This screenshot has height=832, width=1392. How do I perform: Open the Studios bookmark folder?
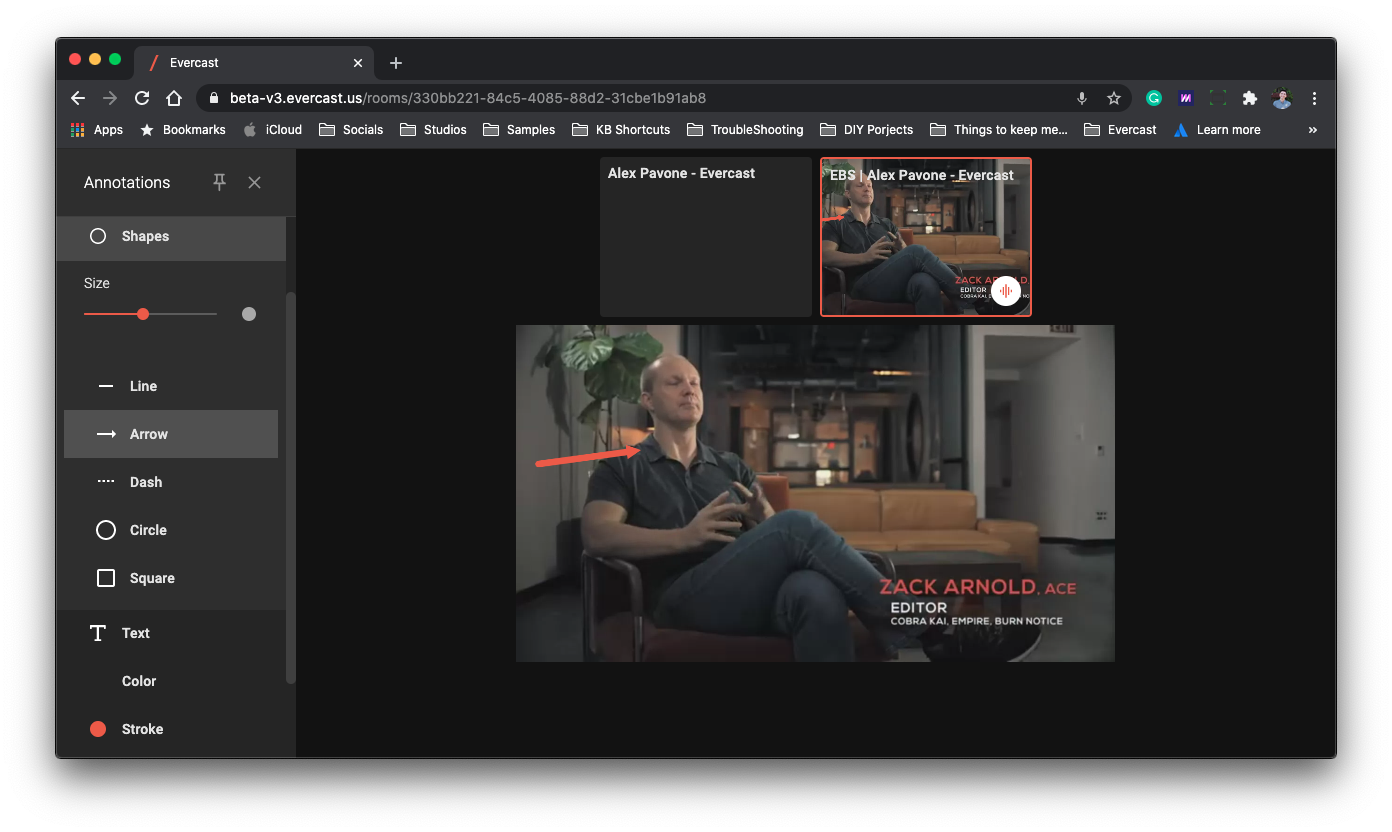pos(433,130)
